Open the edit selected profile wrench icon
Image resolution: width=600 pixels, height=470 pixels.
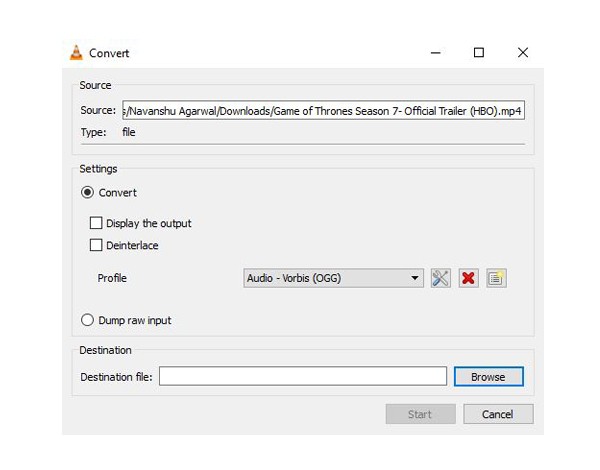click(440, 278)
